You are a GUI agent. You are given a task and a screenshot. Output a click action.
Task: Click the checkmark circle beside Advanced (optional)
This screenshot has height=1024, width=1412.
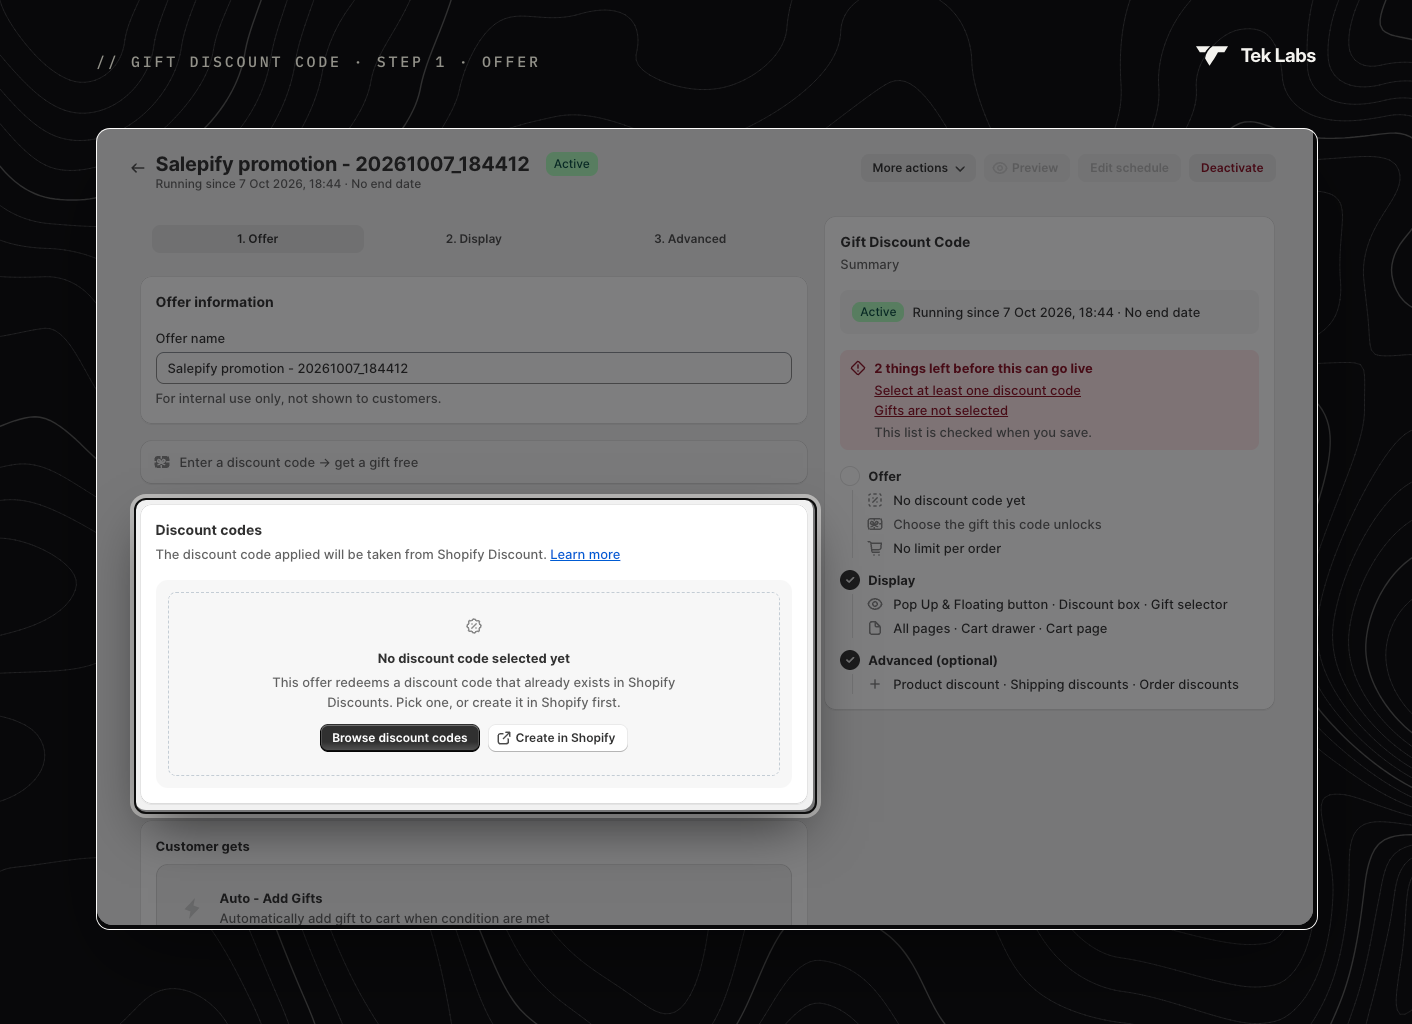point(850,660)
